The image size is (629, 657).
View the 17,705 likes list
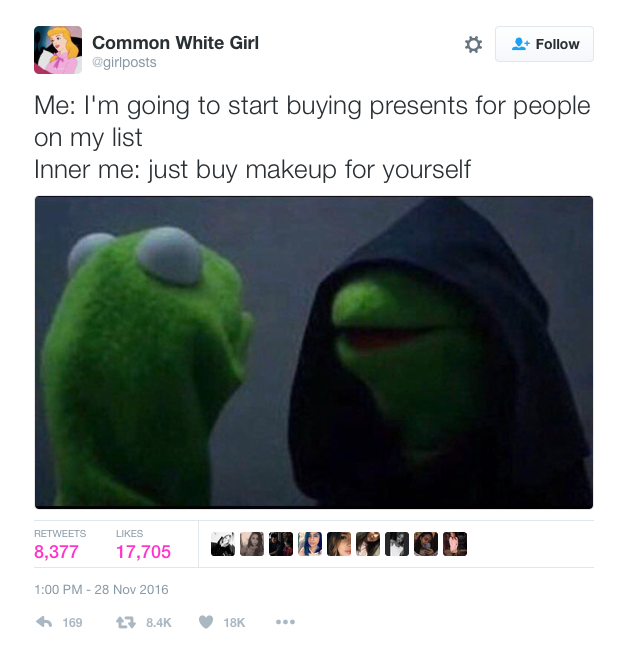coord(143,552)
